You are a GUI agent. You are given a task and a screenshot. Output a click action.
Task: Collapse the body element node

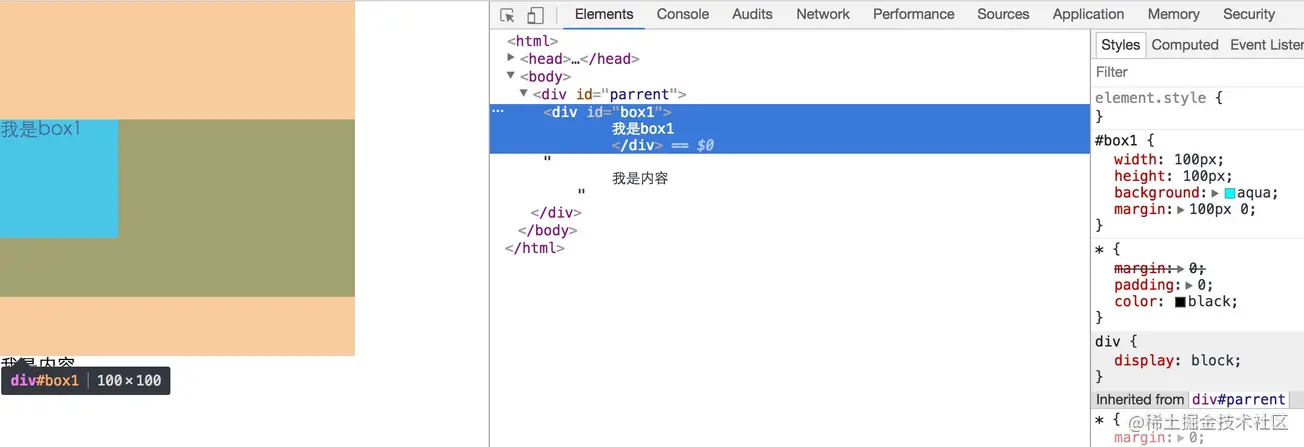512,76
